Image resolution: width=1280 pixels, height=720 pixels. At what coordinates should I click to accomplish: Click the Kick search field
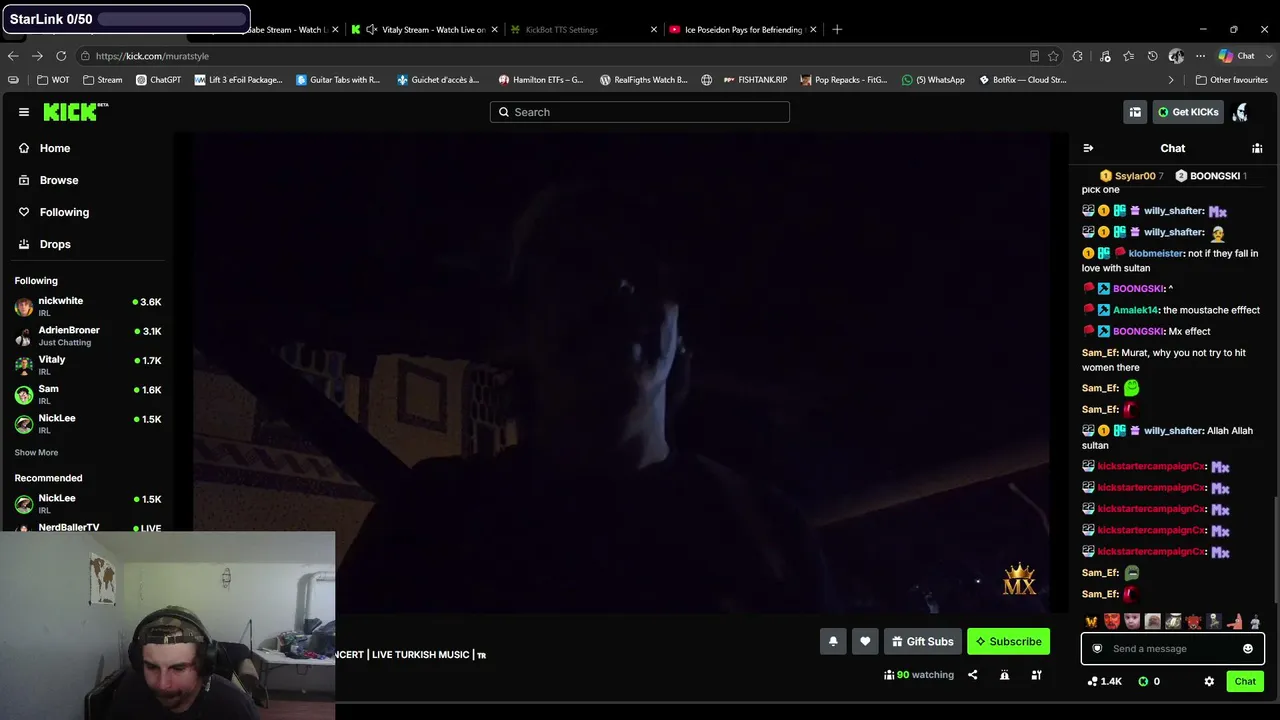(640, 112)
